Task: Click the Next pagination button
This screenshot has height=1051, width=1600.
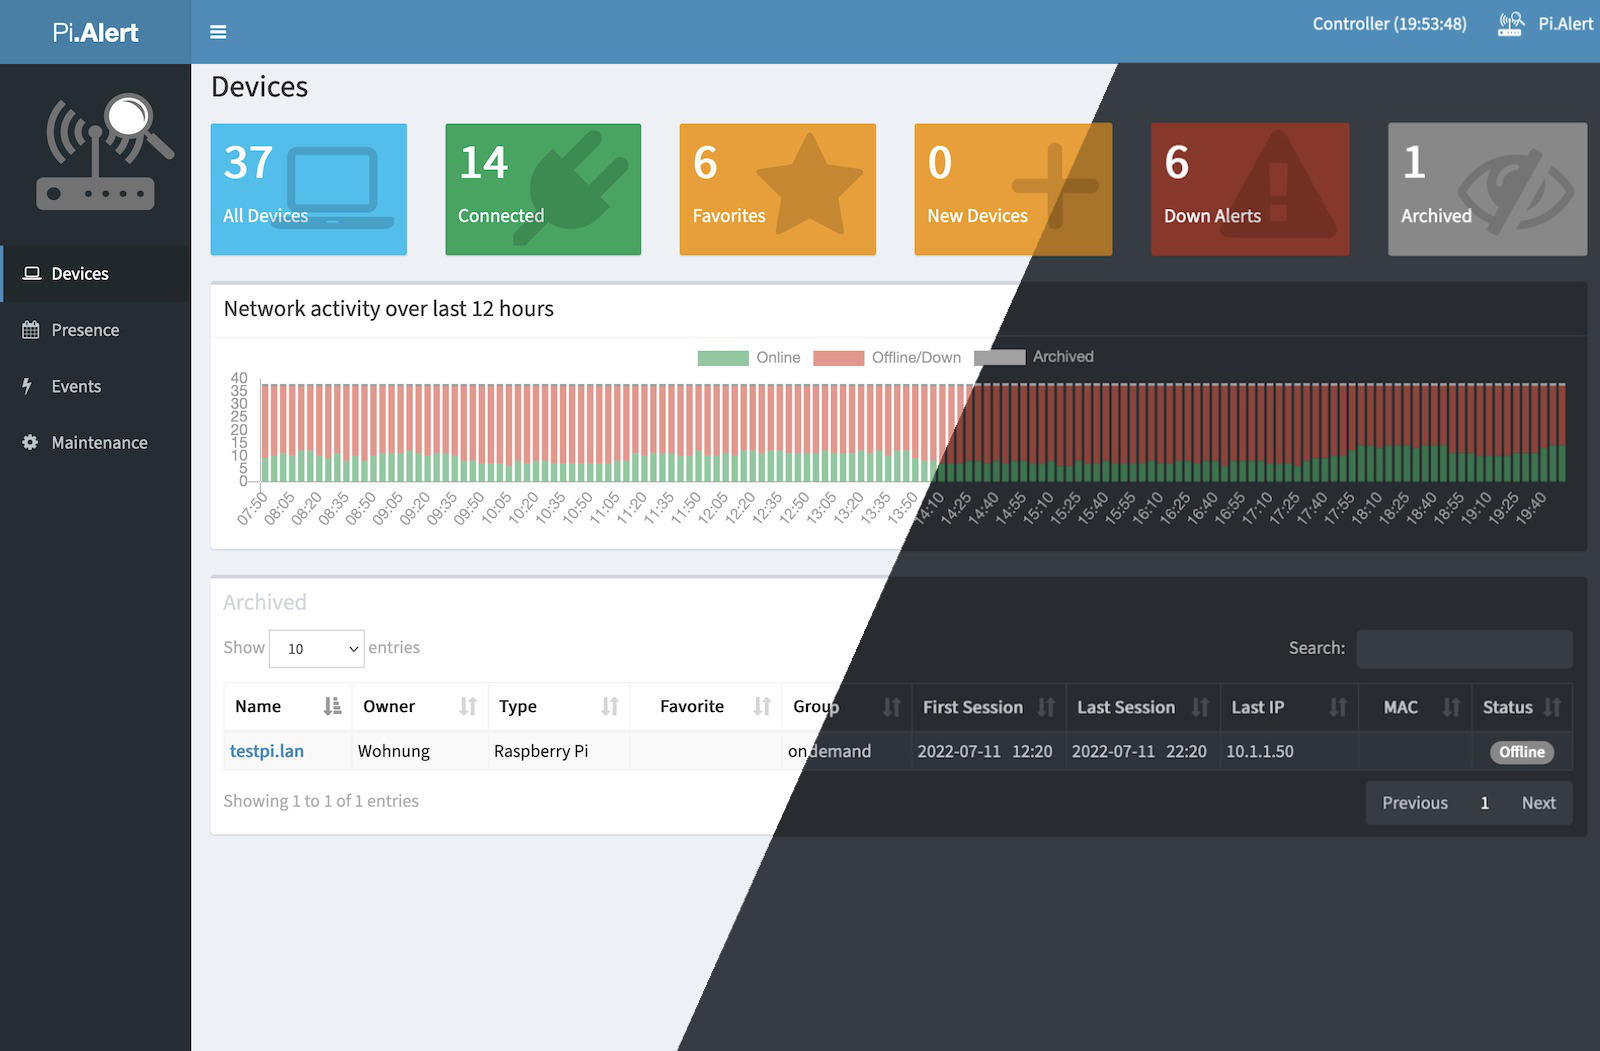Action: 1538,803
